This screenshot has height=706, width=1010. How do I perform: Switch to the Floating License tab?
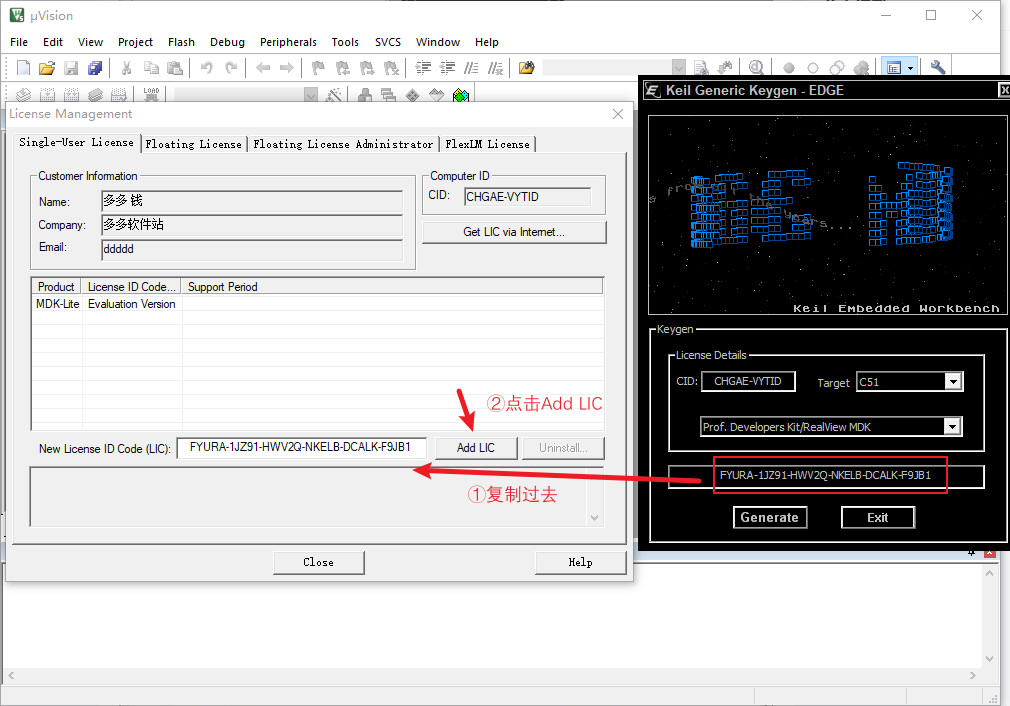(x=193, y=144)
